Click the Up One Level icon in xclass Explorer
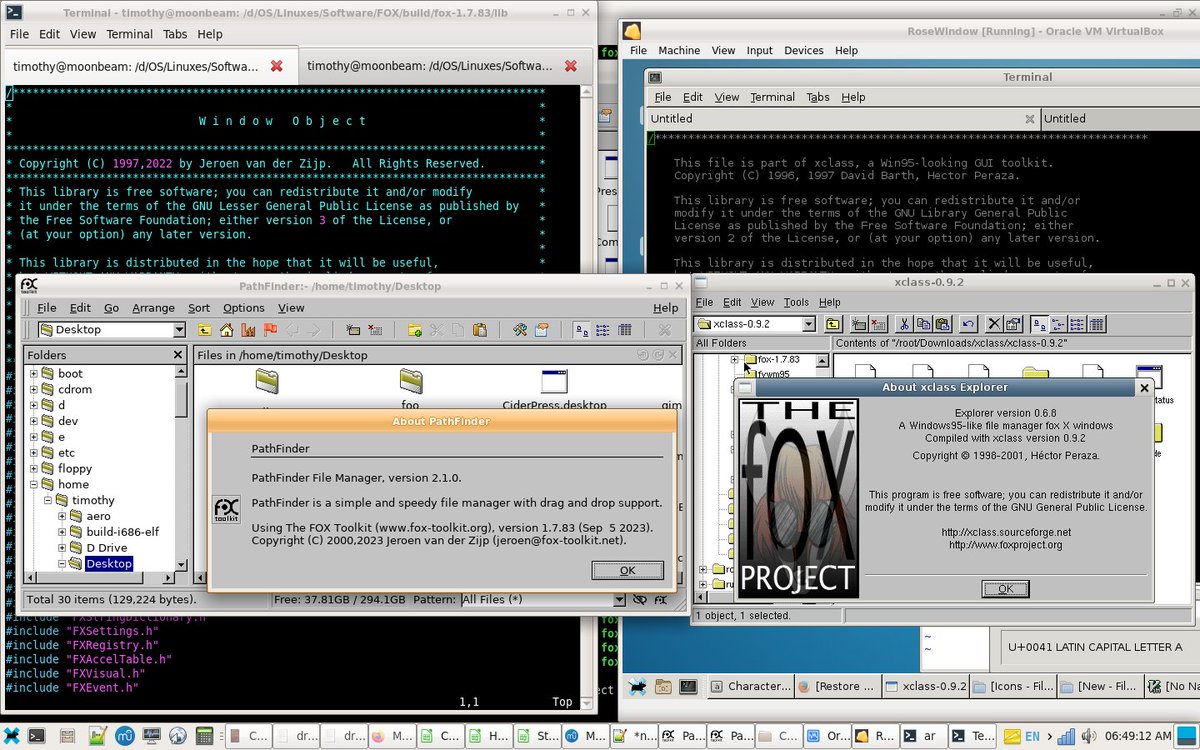This screenshot has width=1200, height=750. [x=833, y=324]
